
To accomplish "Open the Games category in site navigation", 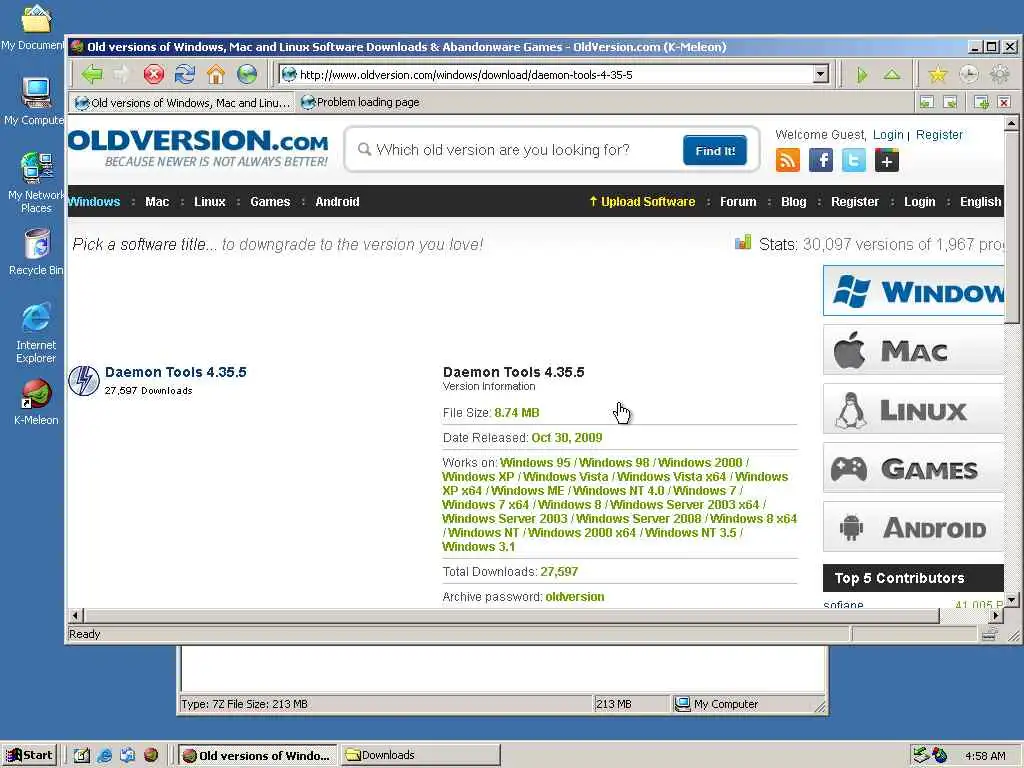I will coord(270,202).
